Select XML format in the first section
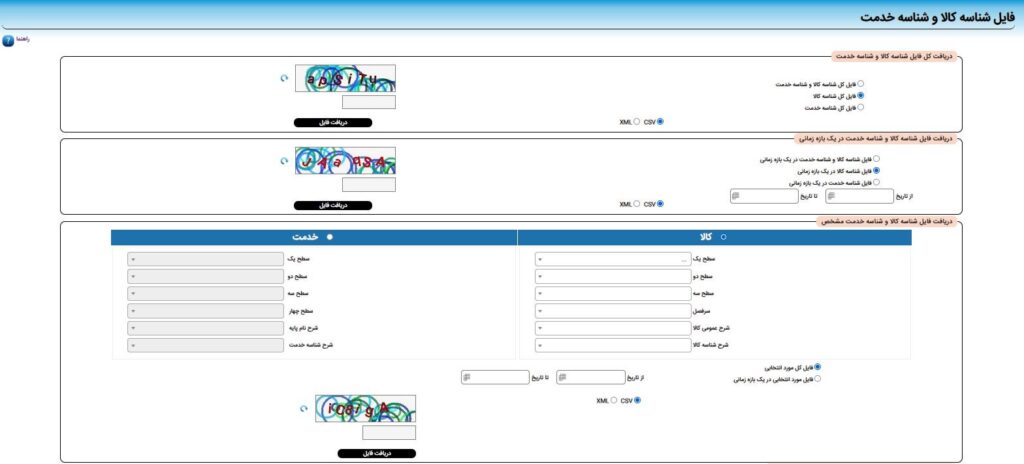This screenshot has width=1024, height=464. pos(634,122)
